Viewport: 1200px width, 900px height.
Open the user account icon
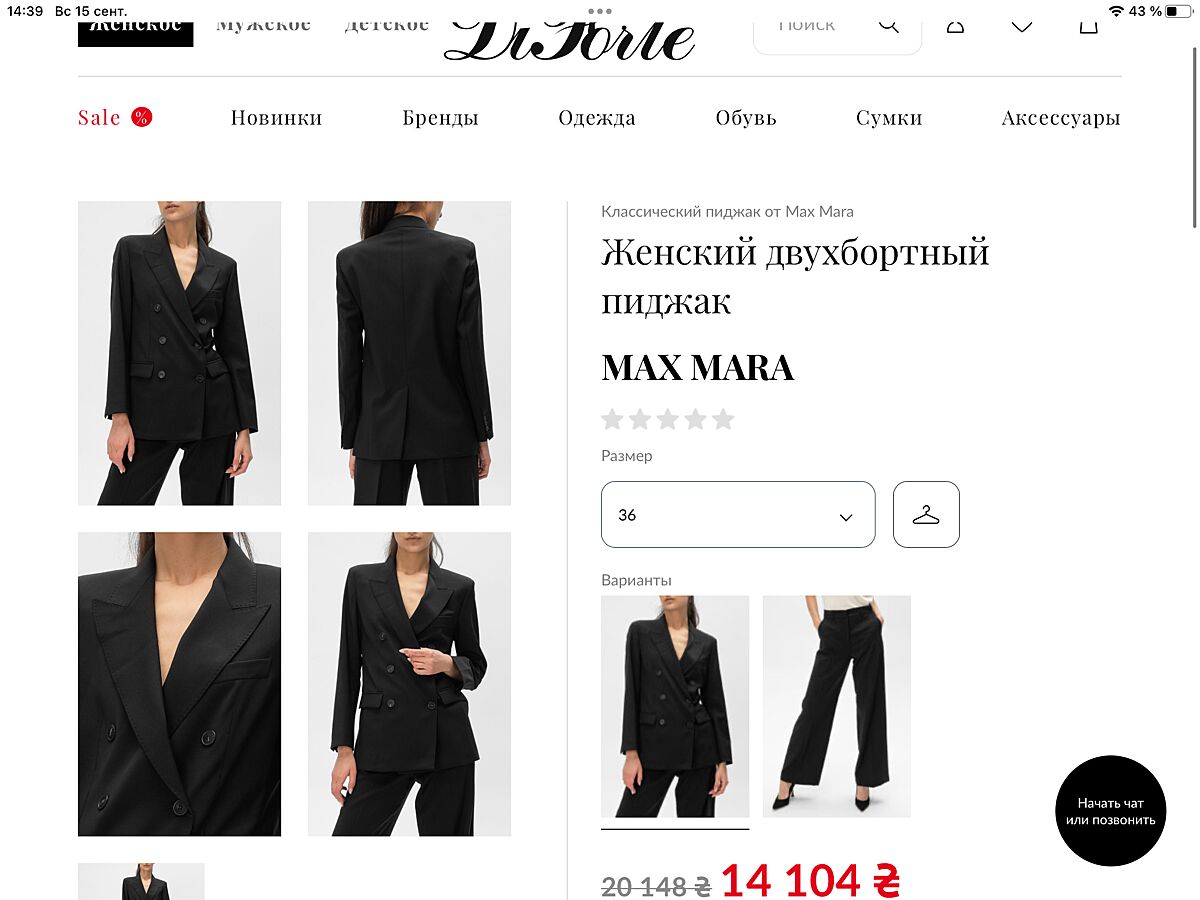(x=956, y=26)
